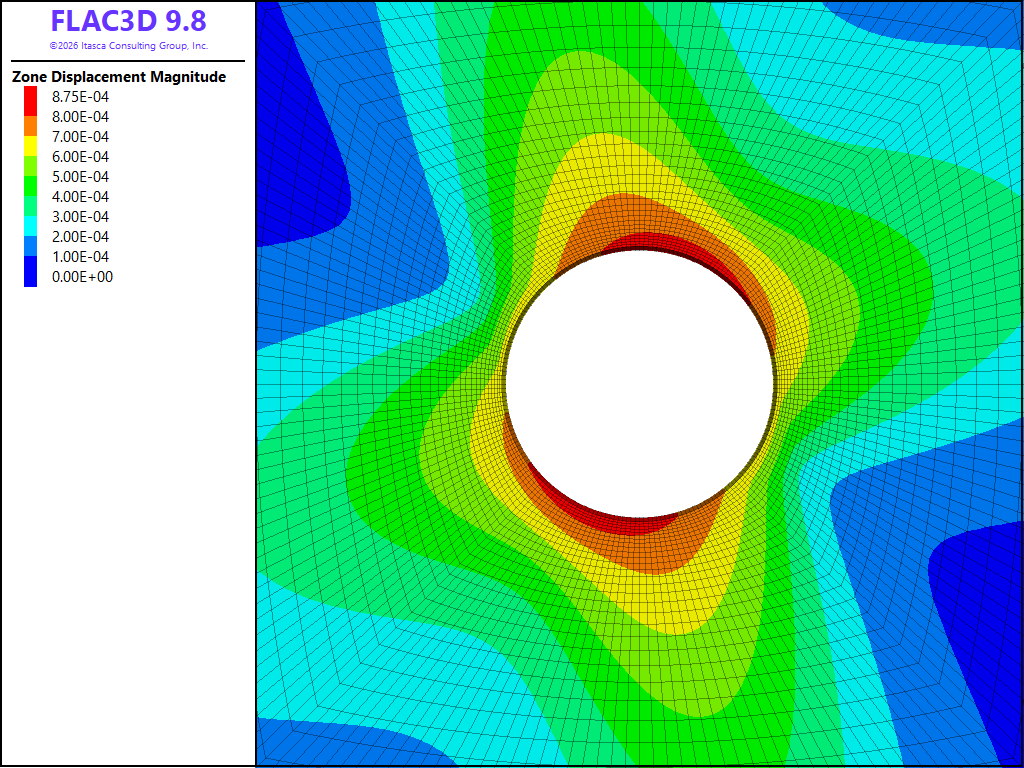Image resolution: width=1024 pixels, height=768 pixels.
Task: Select the red contour zone above the tunnel
Action: (679, 250)
